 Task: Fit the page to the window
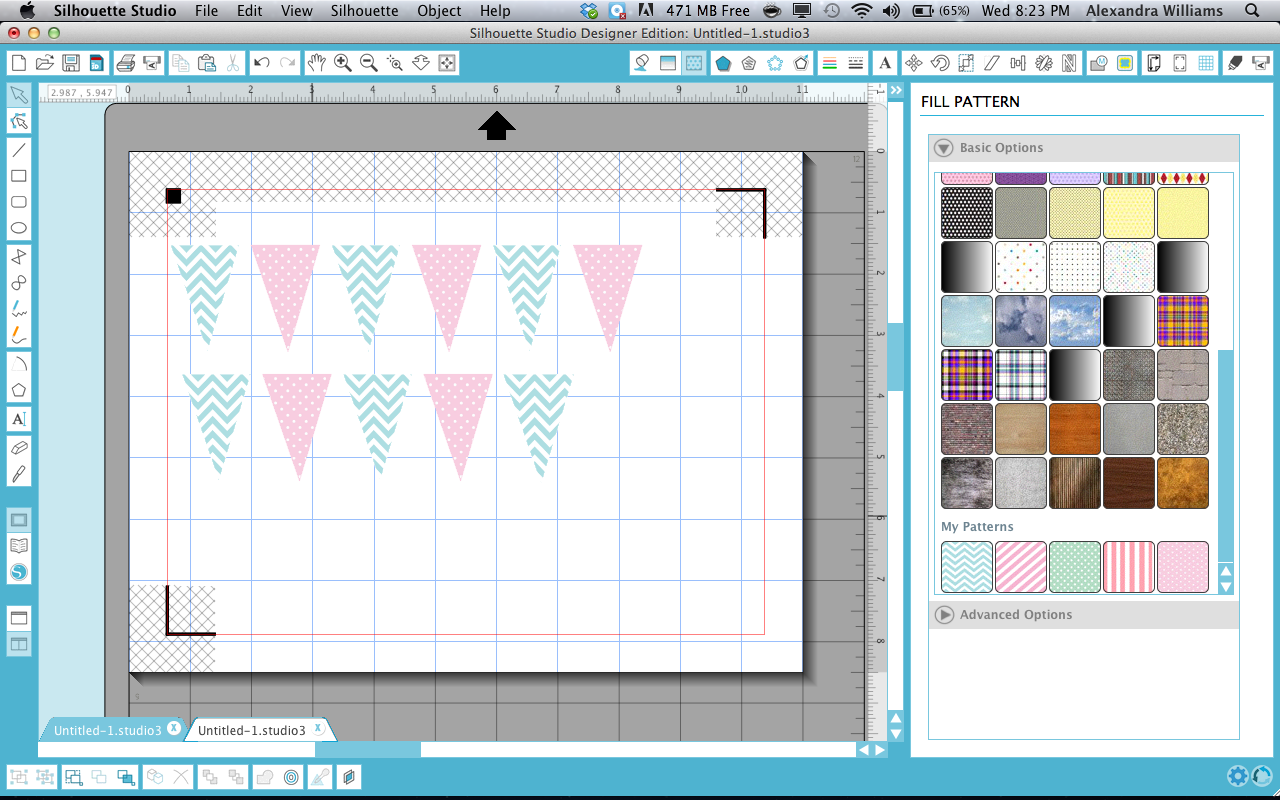coord(446,63)
